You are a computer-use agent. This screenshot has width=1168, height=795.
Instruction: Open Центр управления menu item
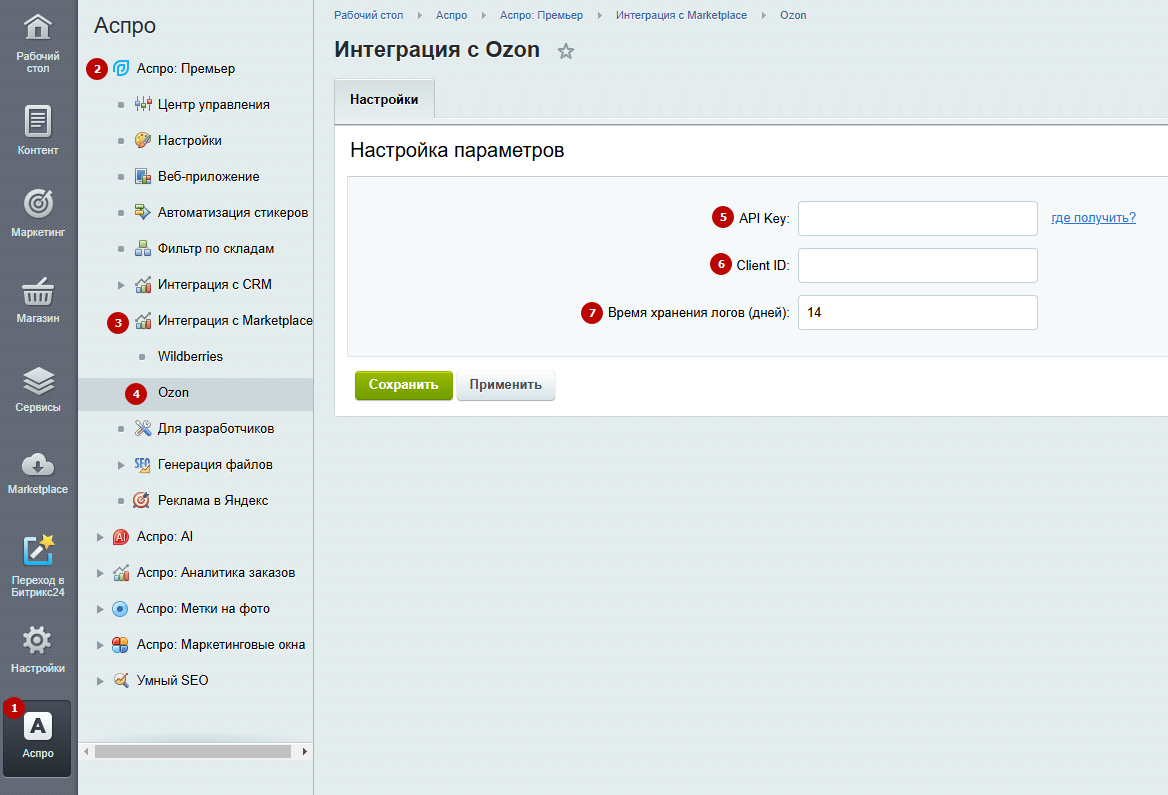point(214,104)
